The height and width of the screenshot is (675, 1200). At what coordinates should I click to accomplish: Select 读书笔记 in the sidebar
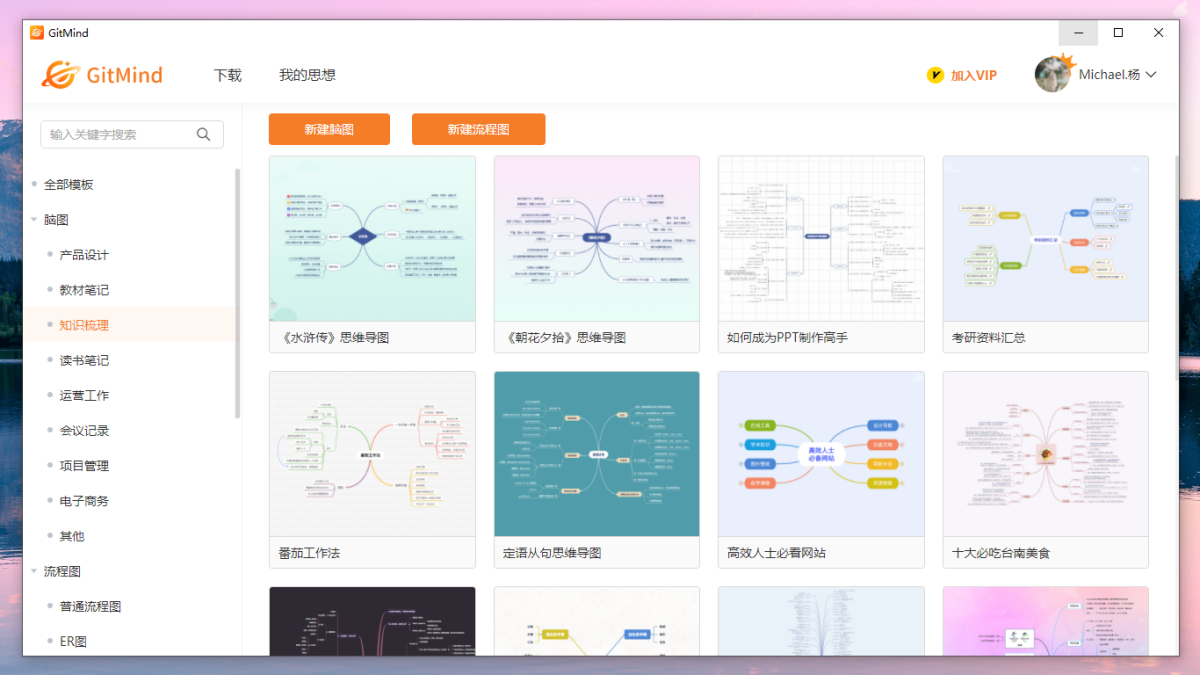[x=84, y=360]
